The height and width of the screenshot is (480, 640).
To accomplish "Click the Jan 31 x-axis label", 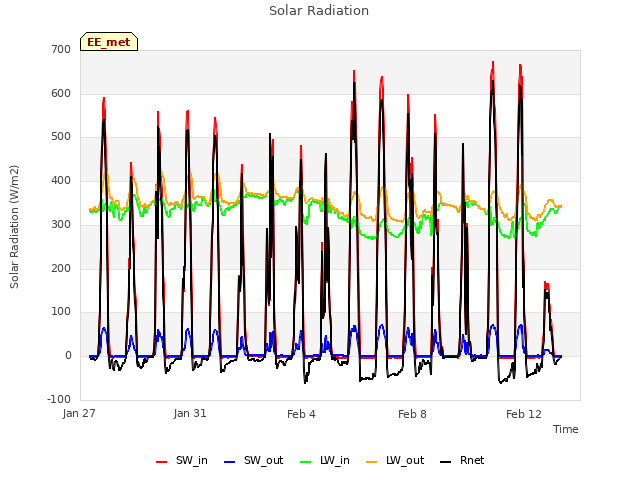I will (x=190, y=413).
